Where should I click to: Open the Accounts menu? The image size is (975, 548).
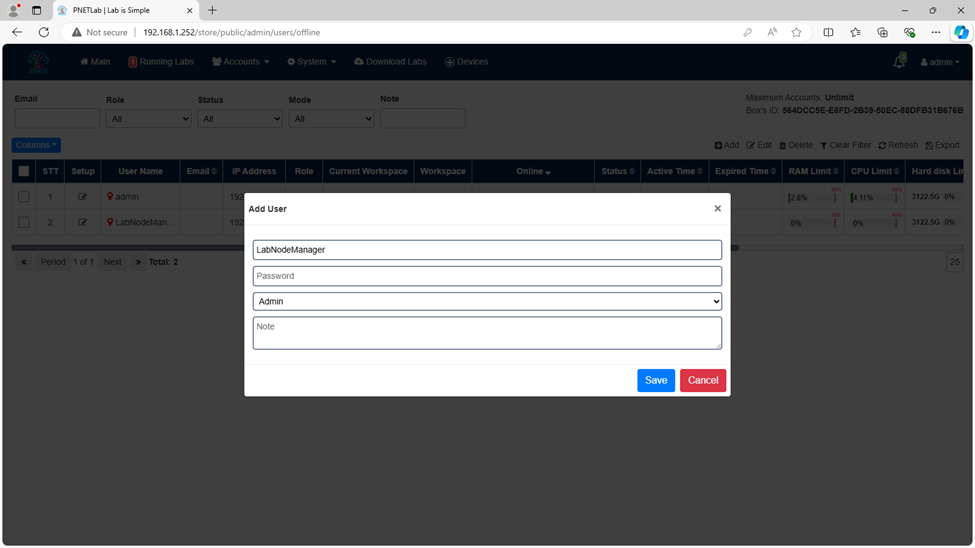pos(241,62)
